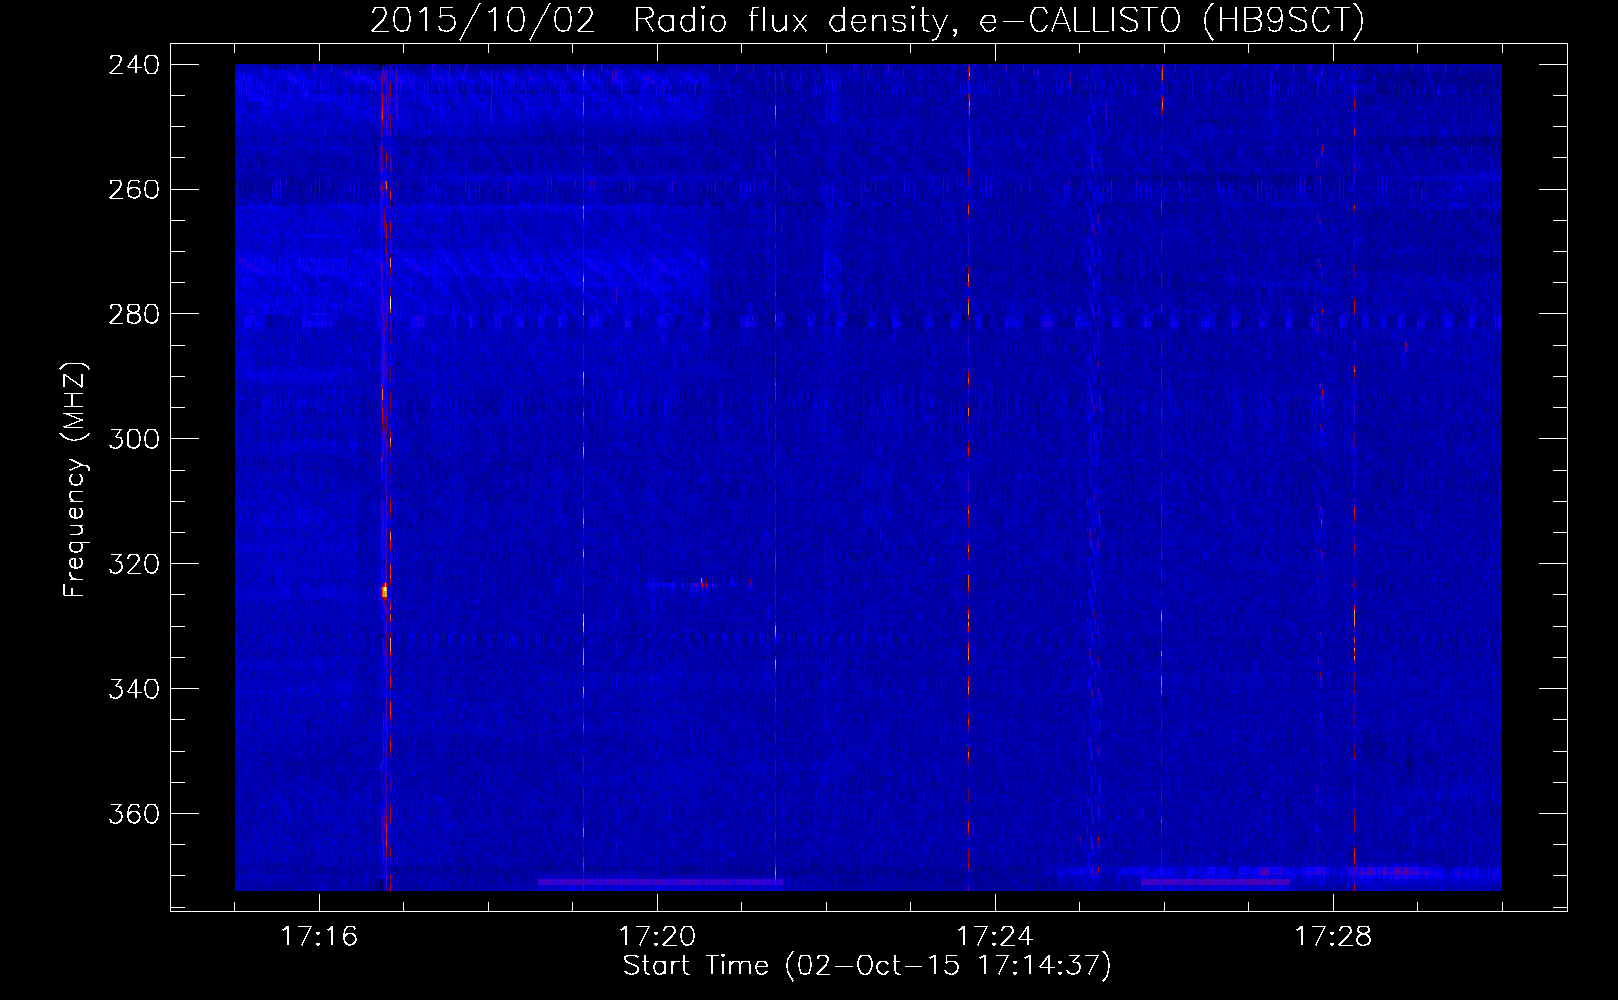Image resolution: width=1618 pixels, height=1000 pixels.
Task: Click the 300 frequency tick label
Action: pyautogui.click(x=134, y=439)
